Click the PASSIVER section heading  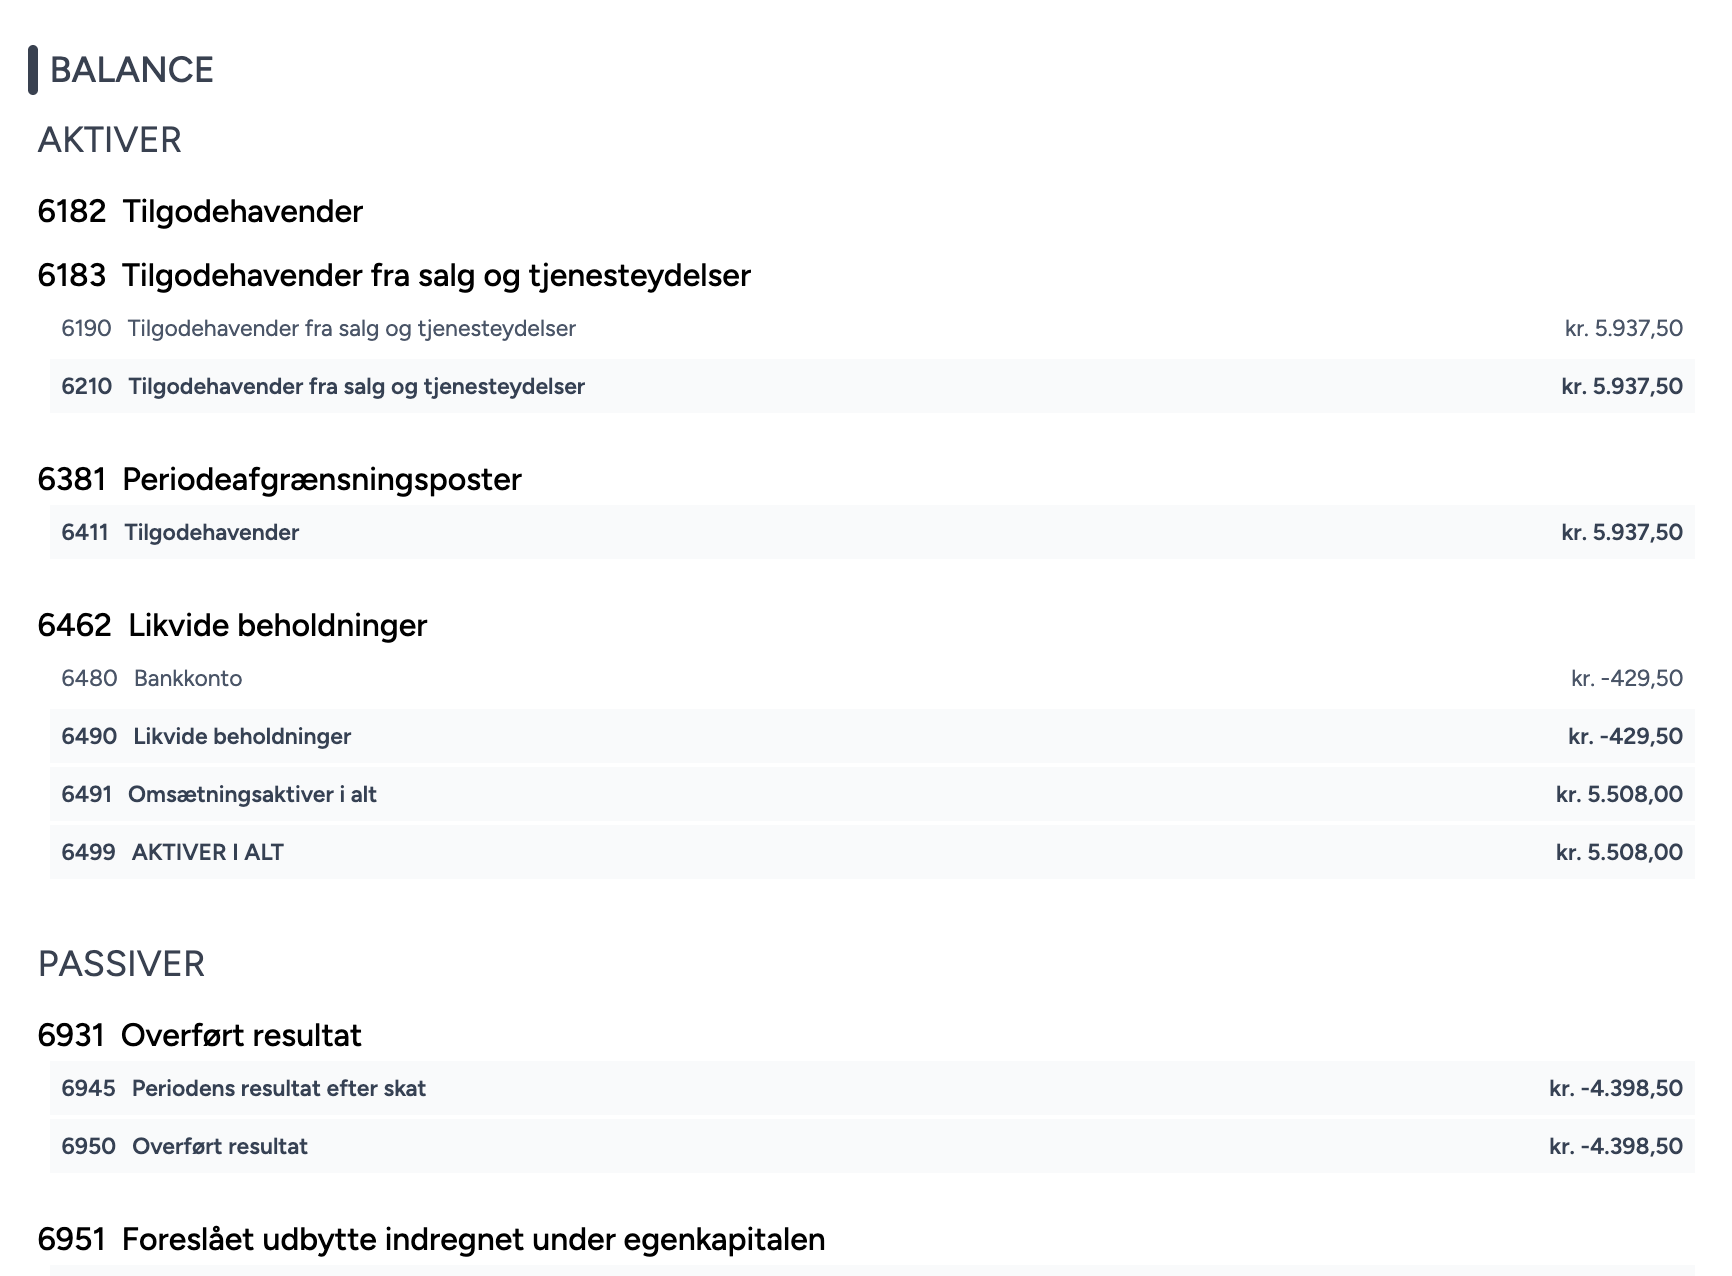tap(121, 964)
